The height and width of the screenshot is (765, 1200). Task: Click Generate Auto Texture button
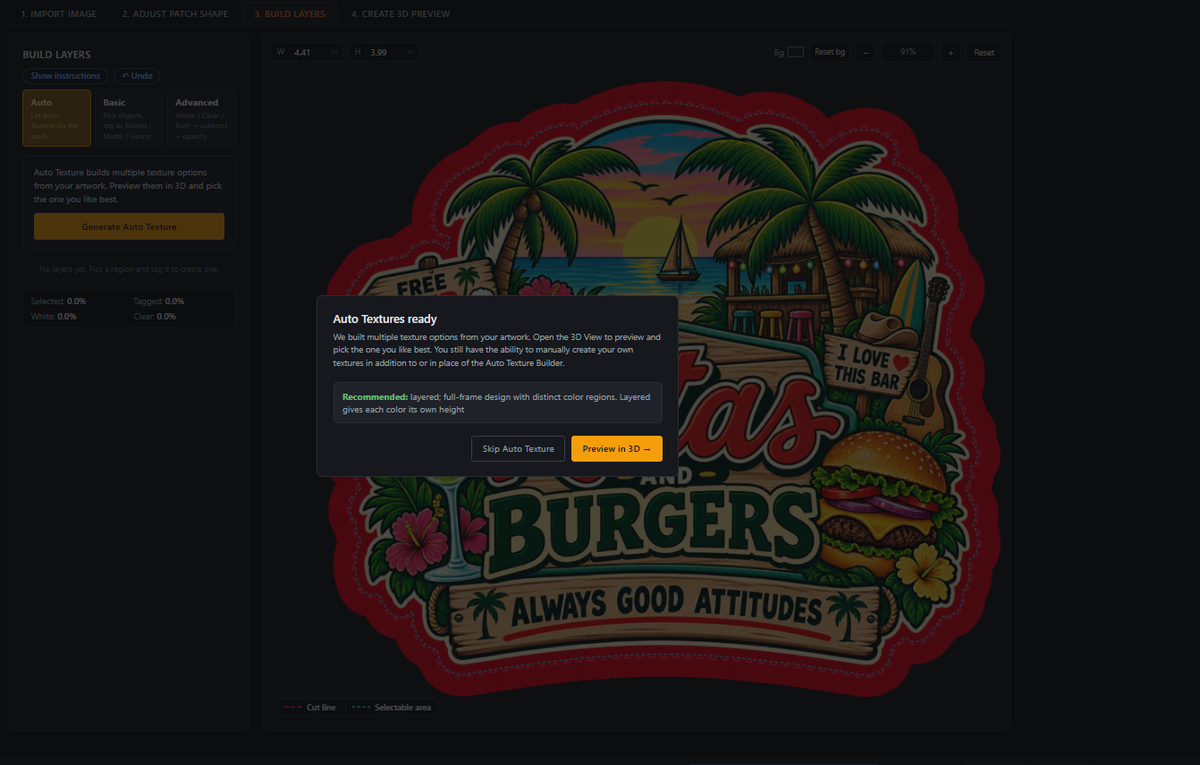[x=129, y=227]
